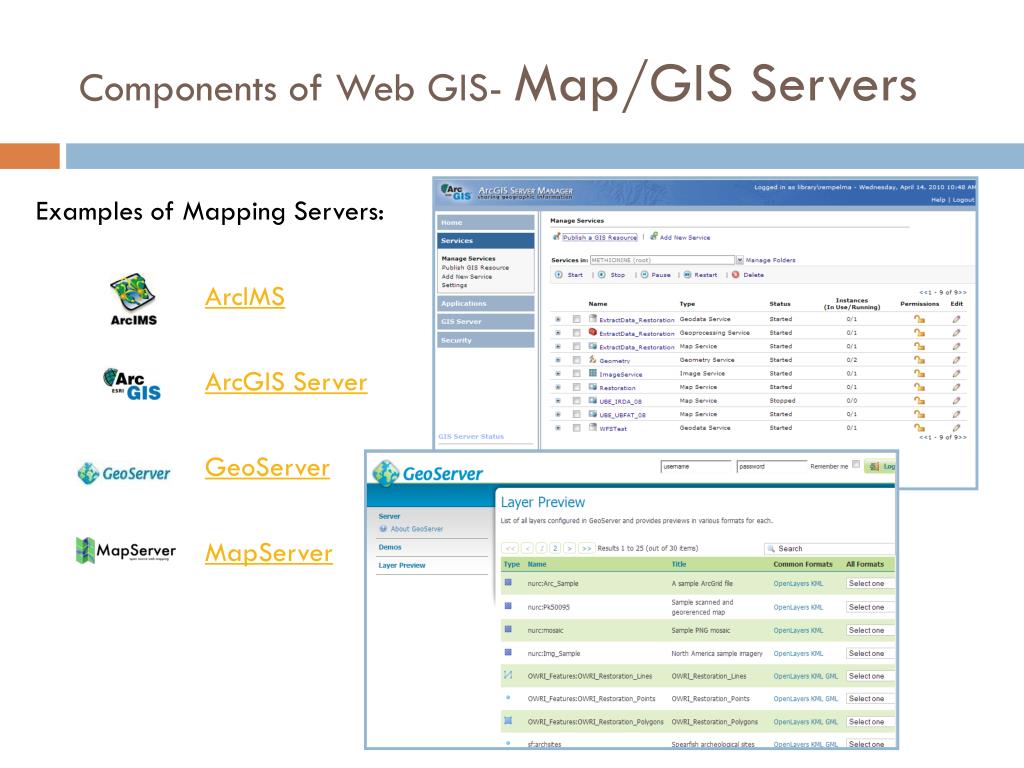Open the ArcGIS Server hyperlink

286,382
